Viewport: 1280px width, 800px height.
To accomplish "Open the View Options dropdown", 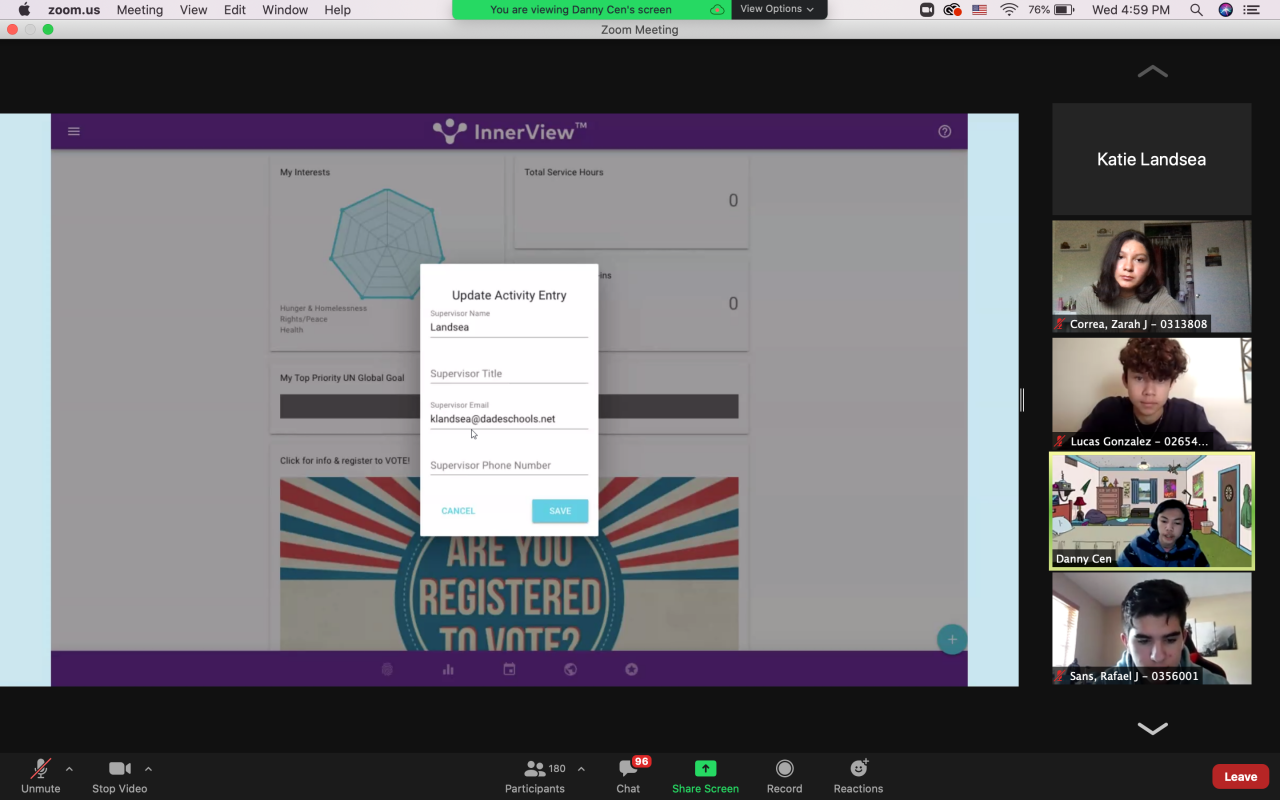I will 777,9.
